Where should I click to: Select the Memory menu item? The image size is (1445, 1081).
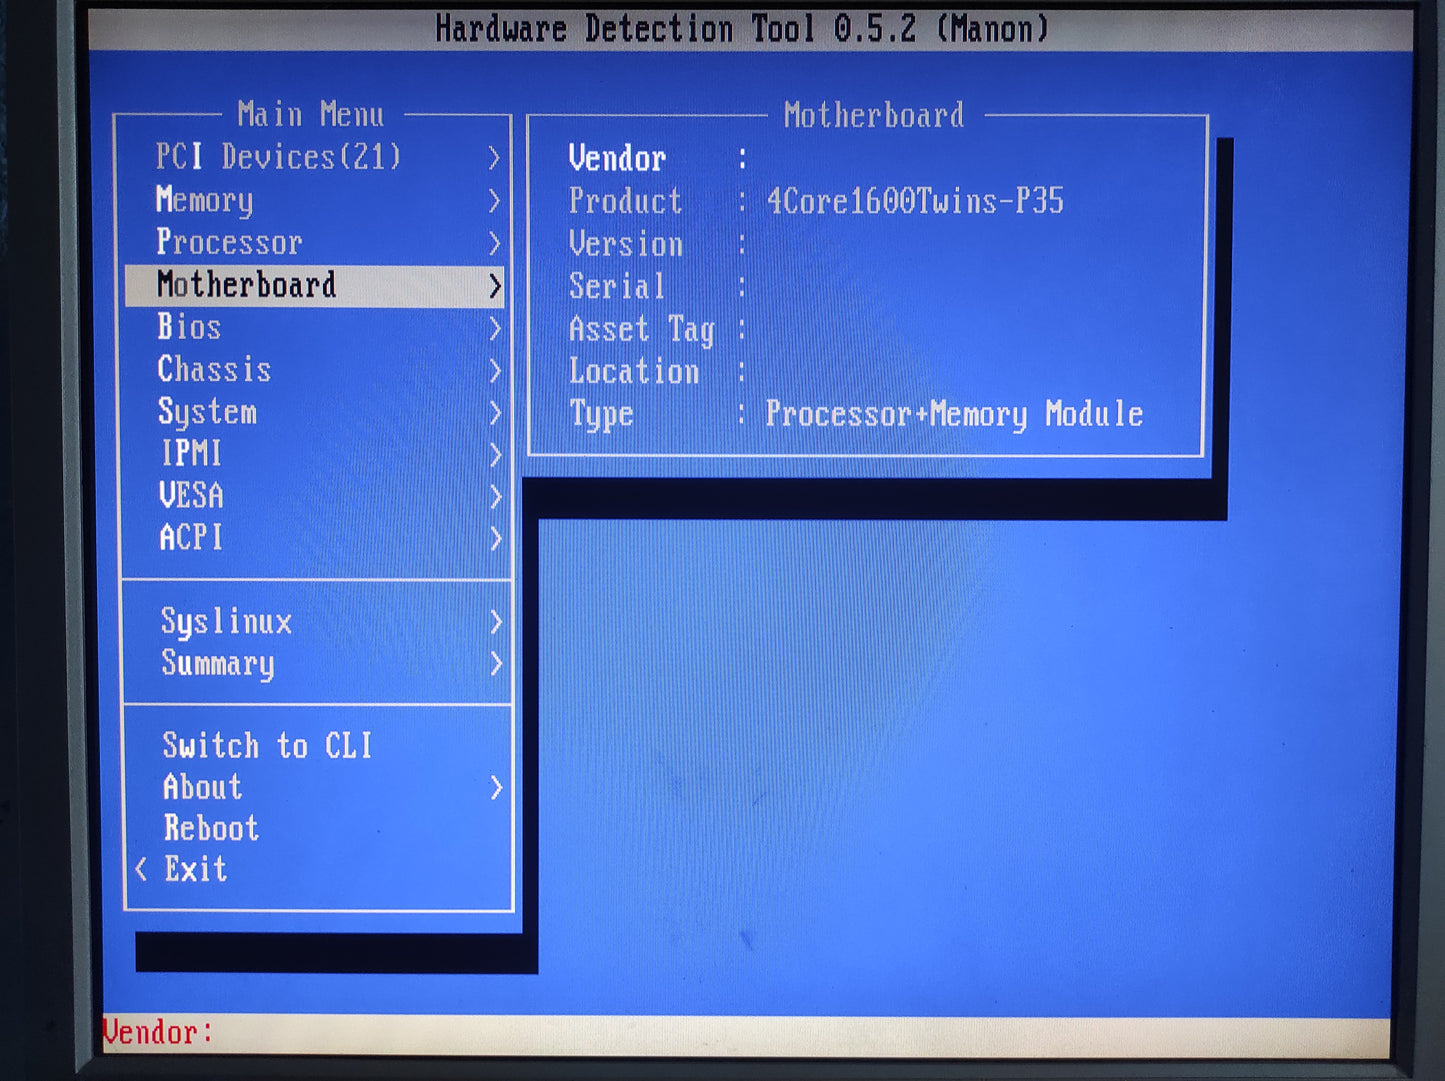tap(205, 200)
